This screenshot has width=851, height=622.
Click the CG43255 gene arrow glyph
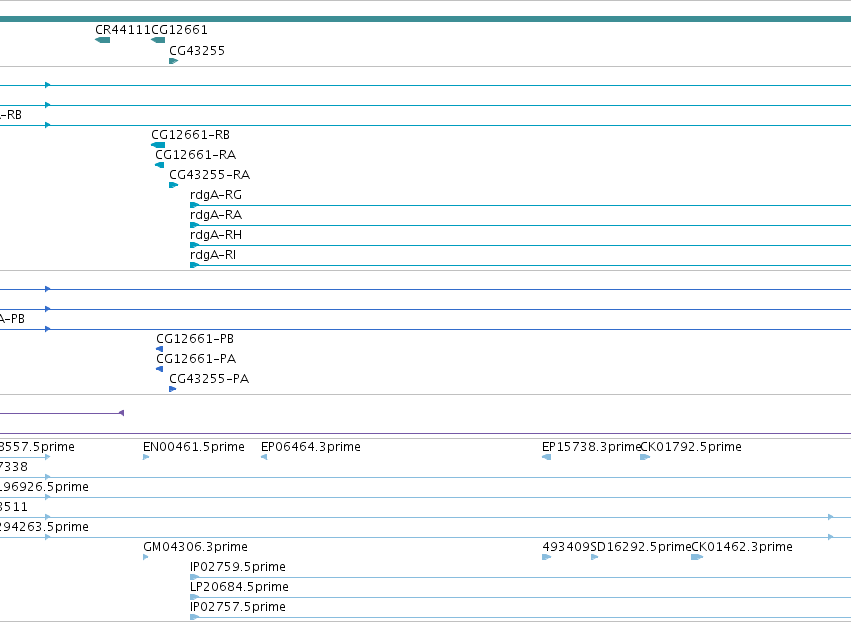[174, 61]
